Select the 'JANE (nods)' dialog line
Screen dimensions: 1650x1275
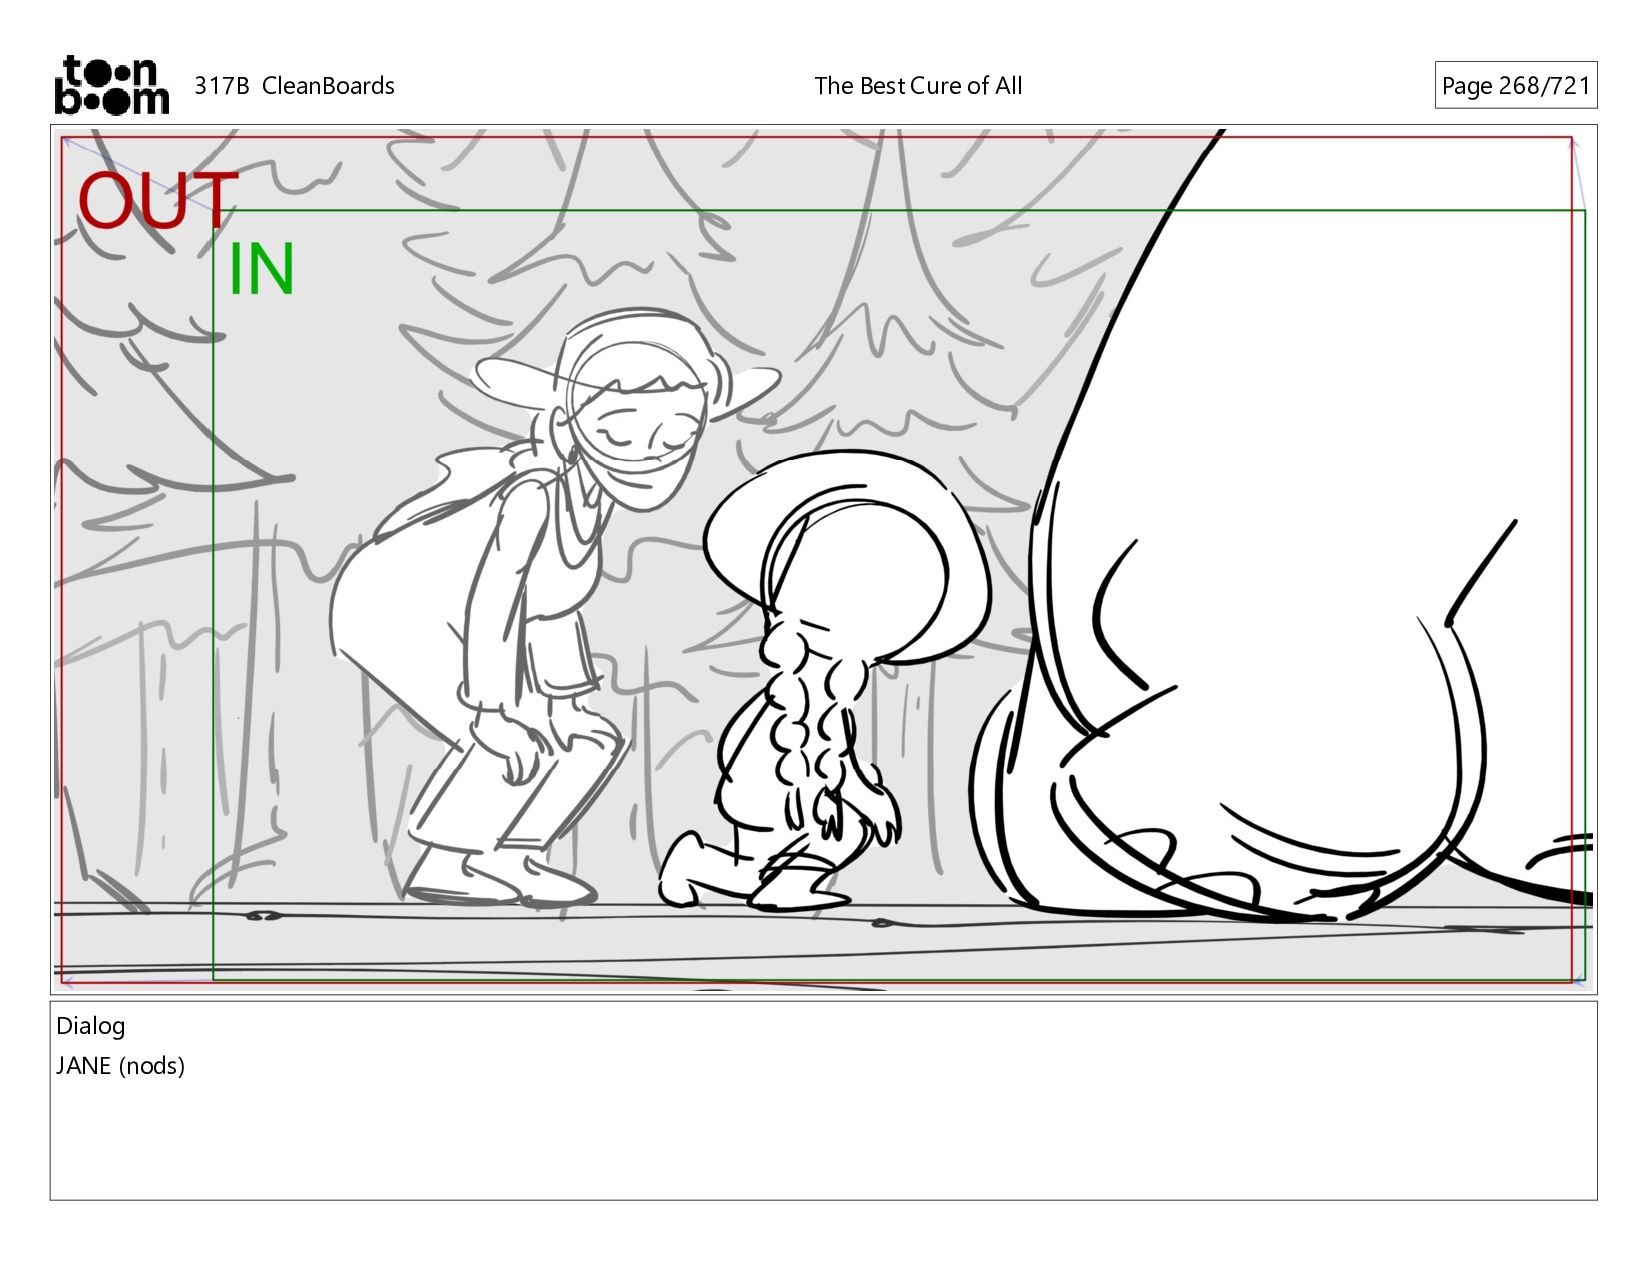click(x=121, y=1066)
